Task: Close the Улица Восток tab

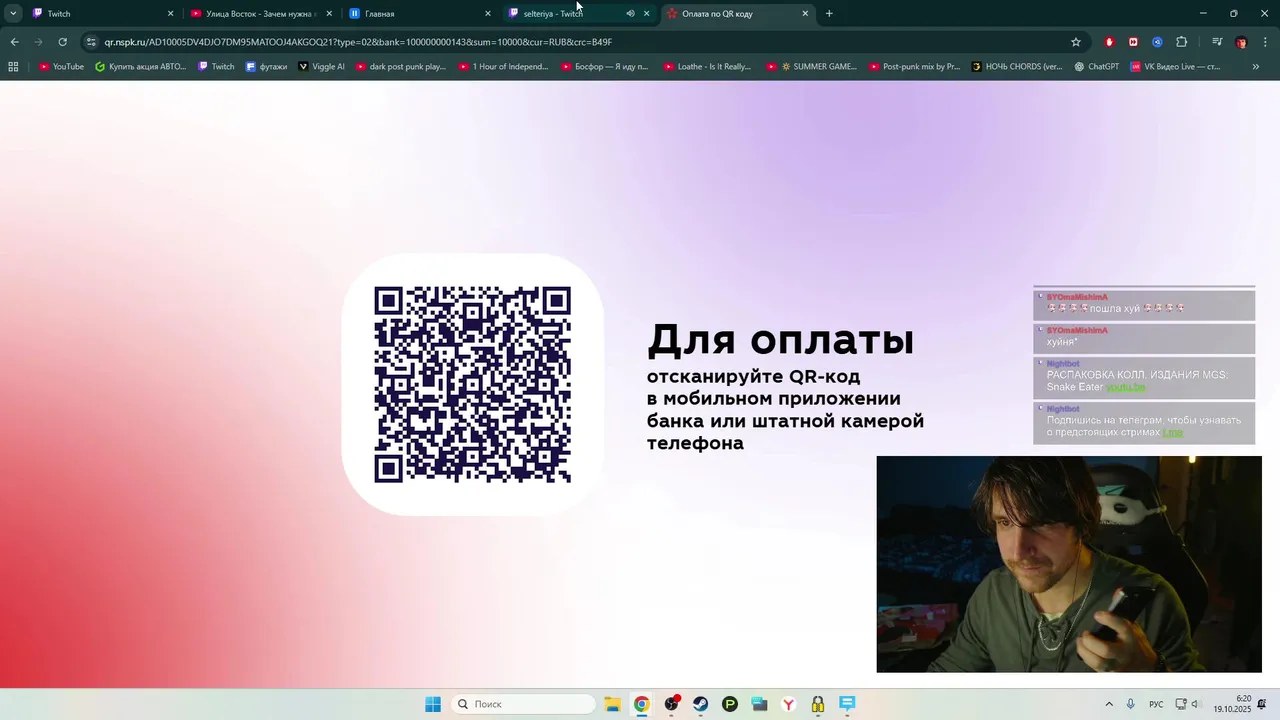Action: 329,14
